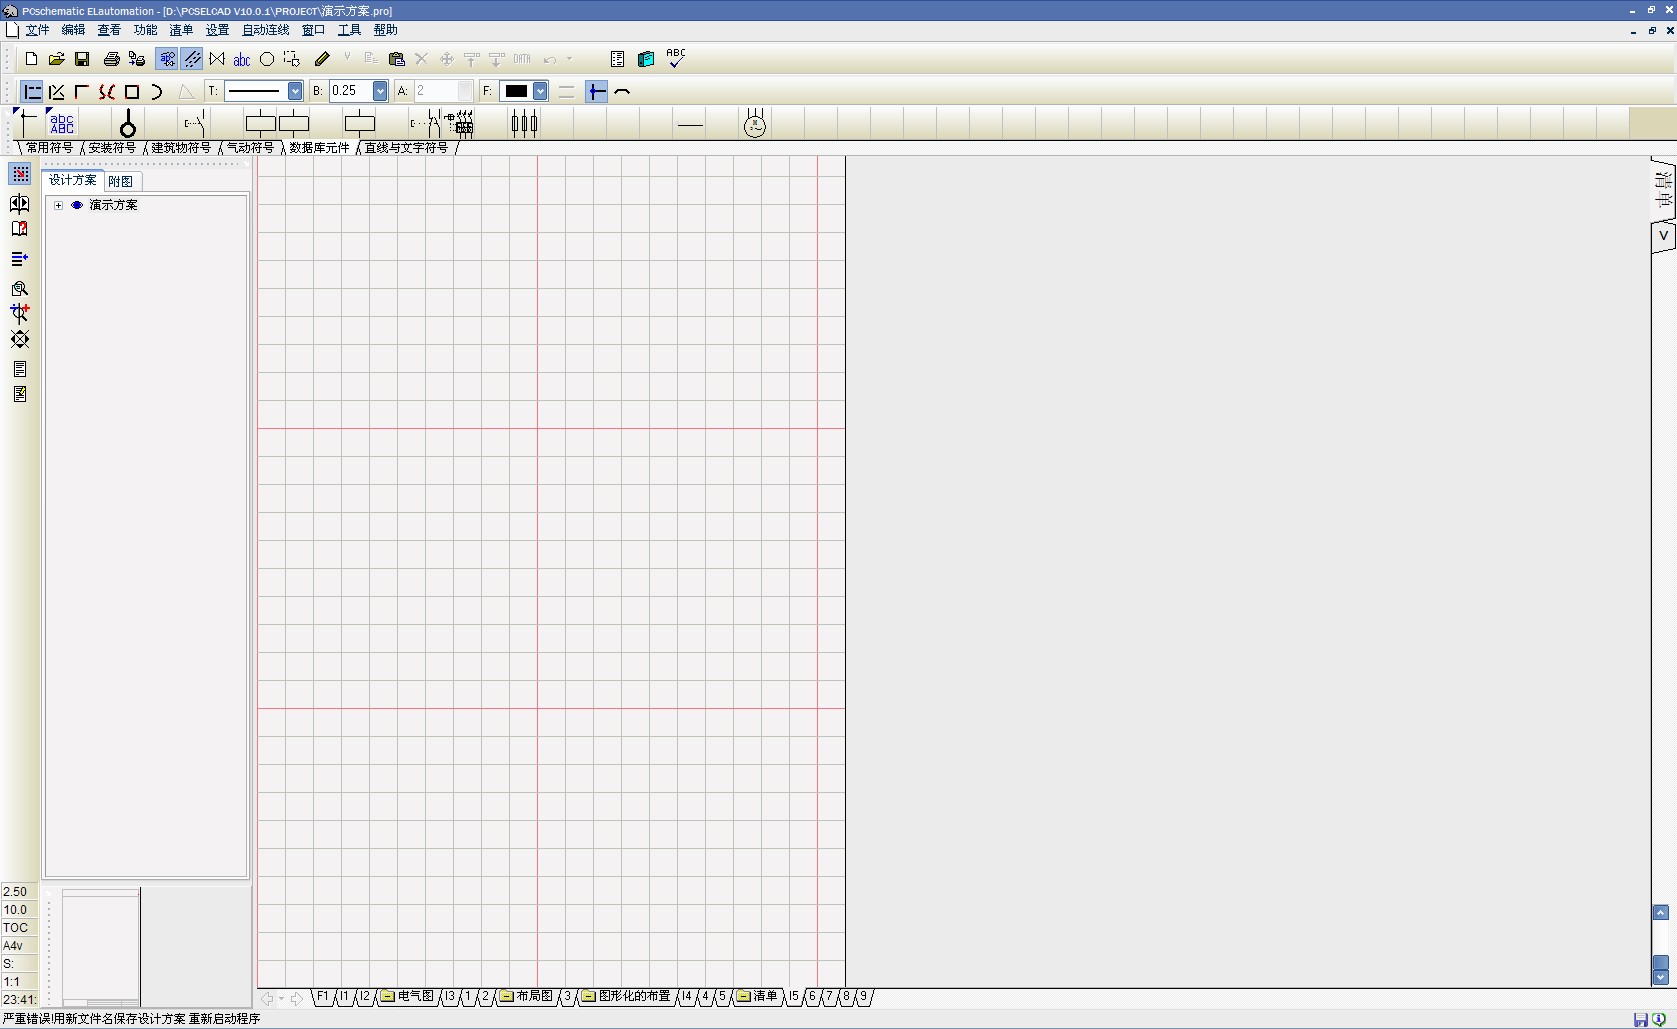This screenshot has height=1029, width=1677.
Task: Toggle the lines mode button in the top toolbar
Action: [x=192, y=60]
